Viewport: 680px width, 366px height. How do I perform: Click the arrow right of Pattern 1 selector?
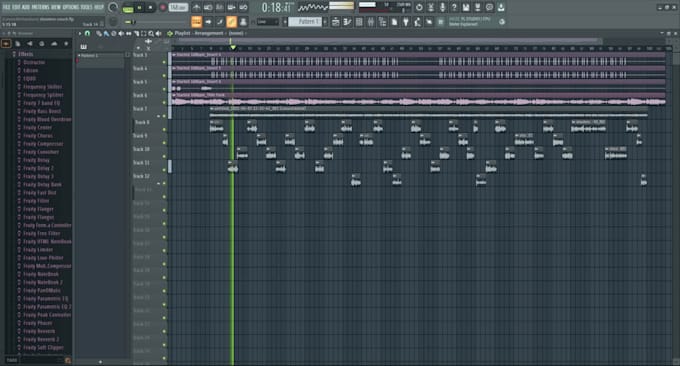[x=325, y=22]
